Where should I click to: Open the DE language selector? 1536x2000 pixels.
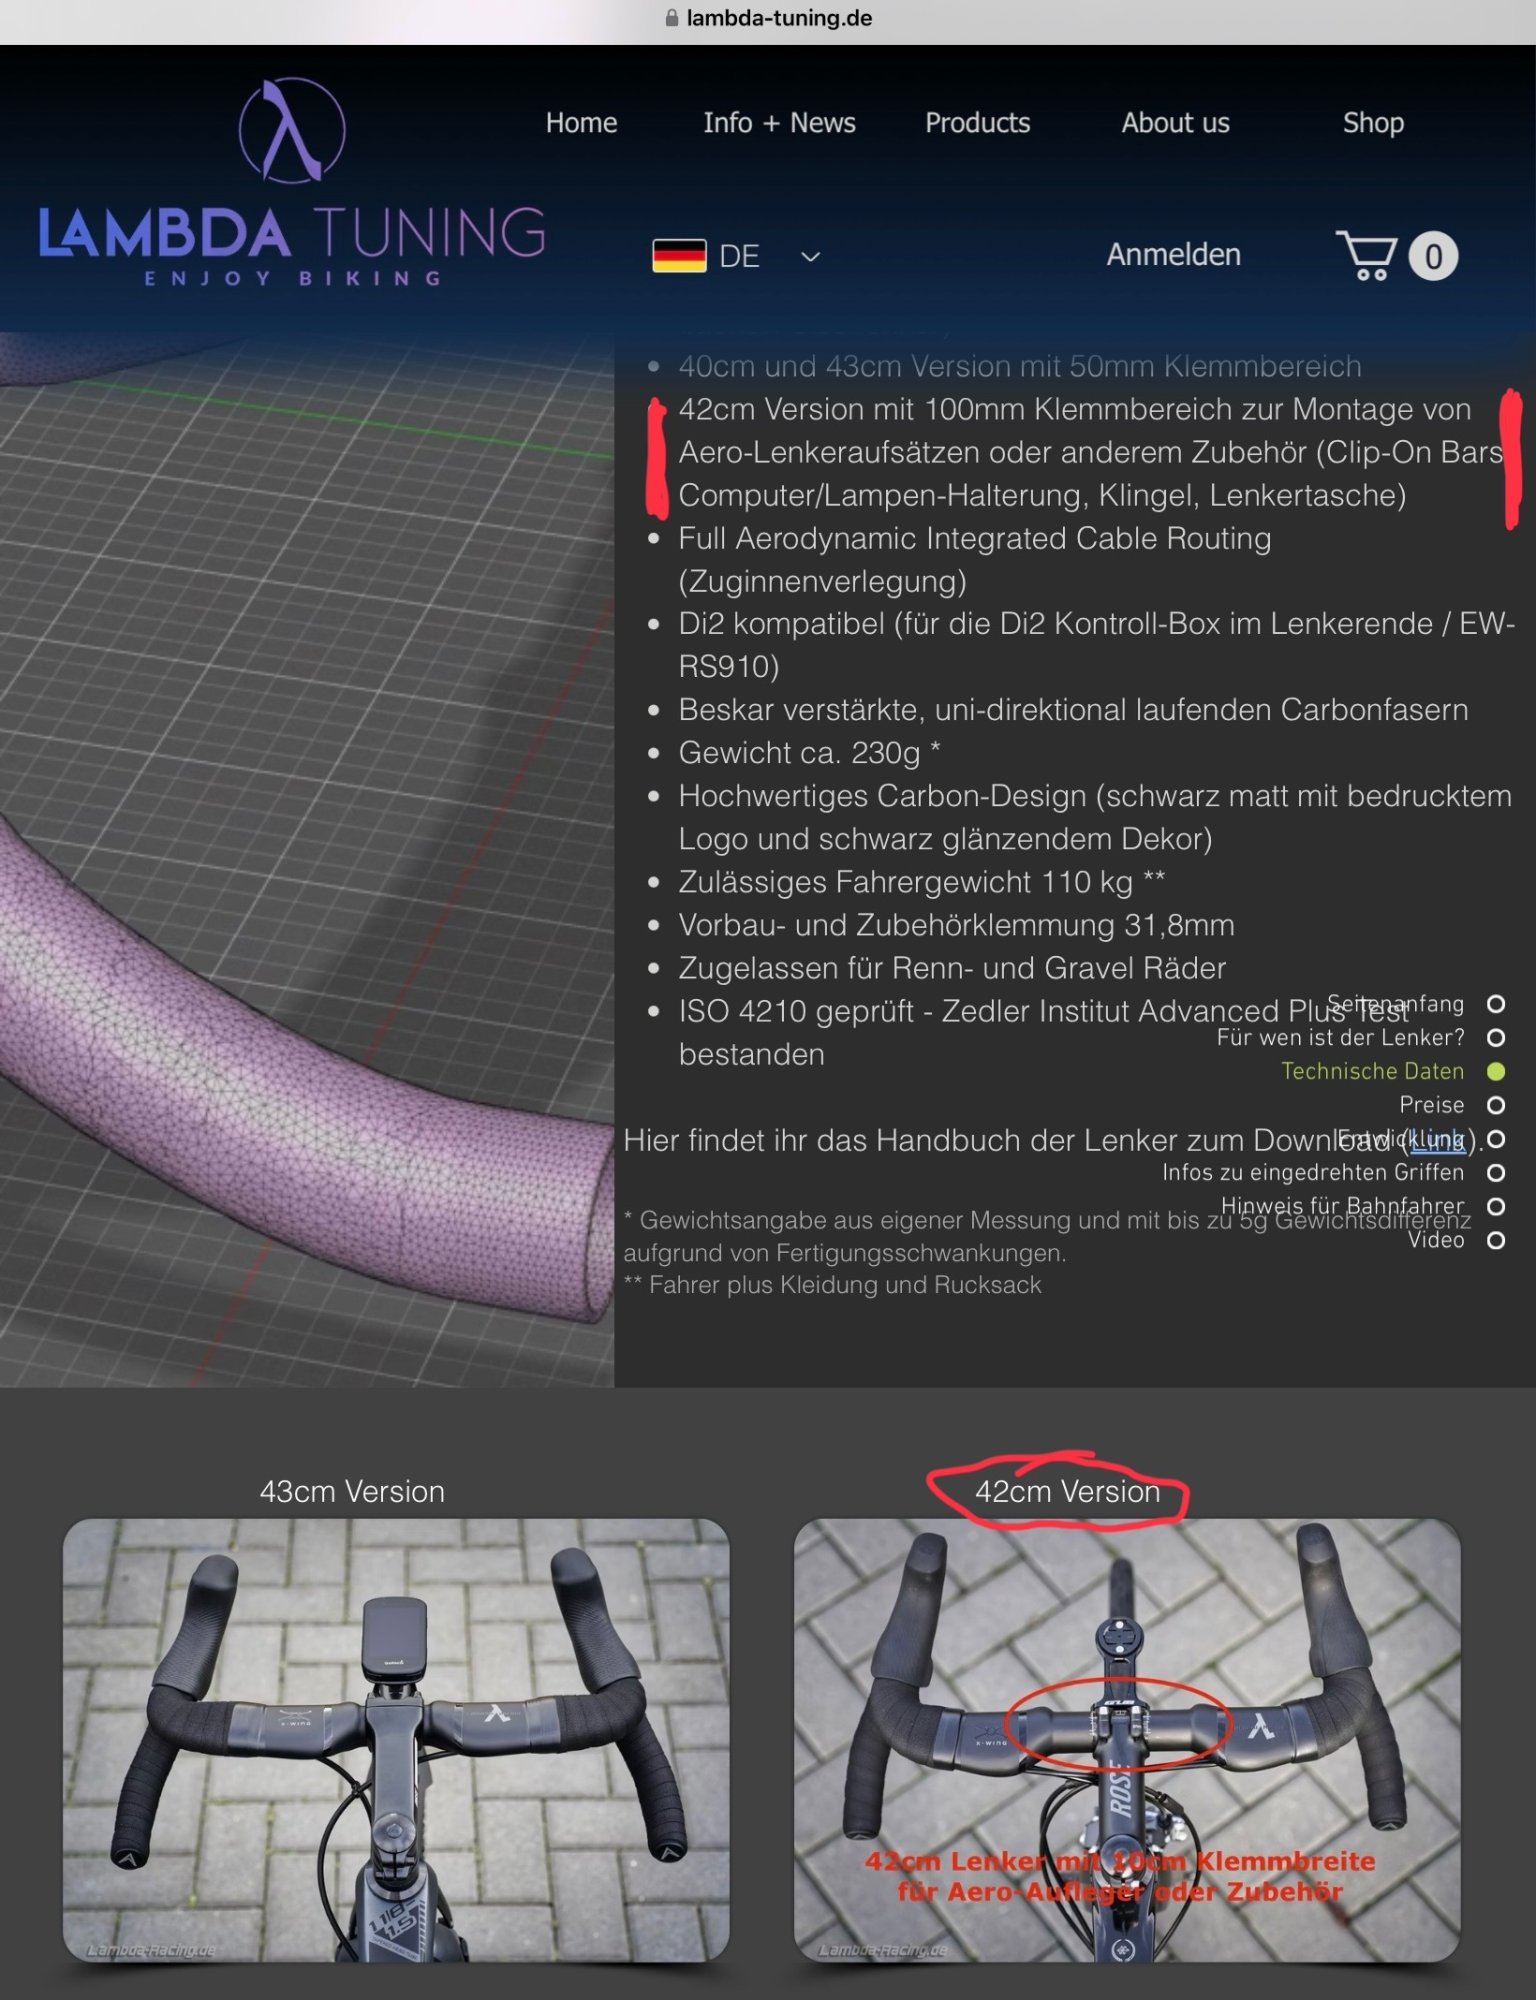click(x=739, y=257)
